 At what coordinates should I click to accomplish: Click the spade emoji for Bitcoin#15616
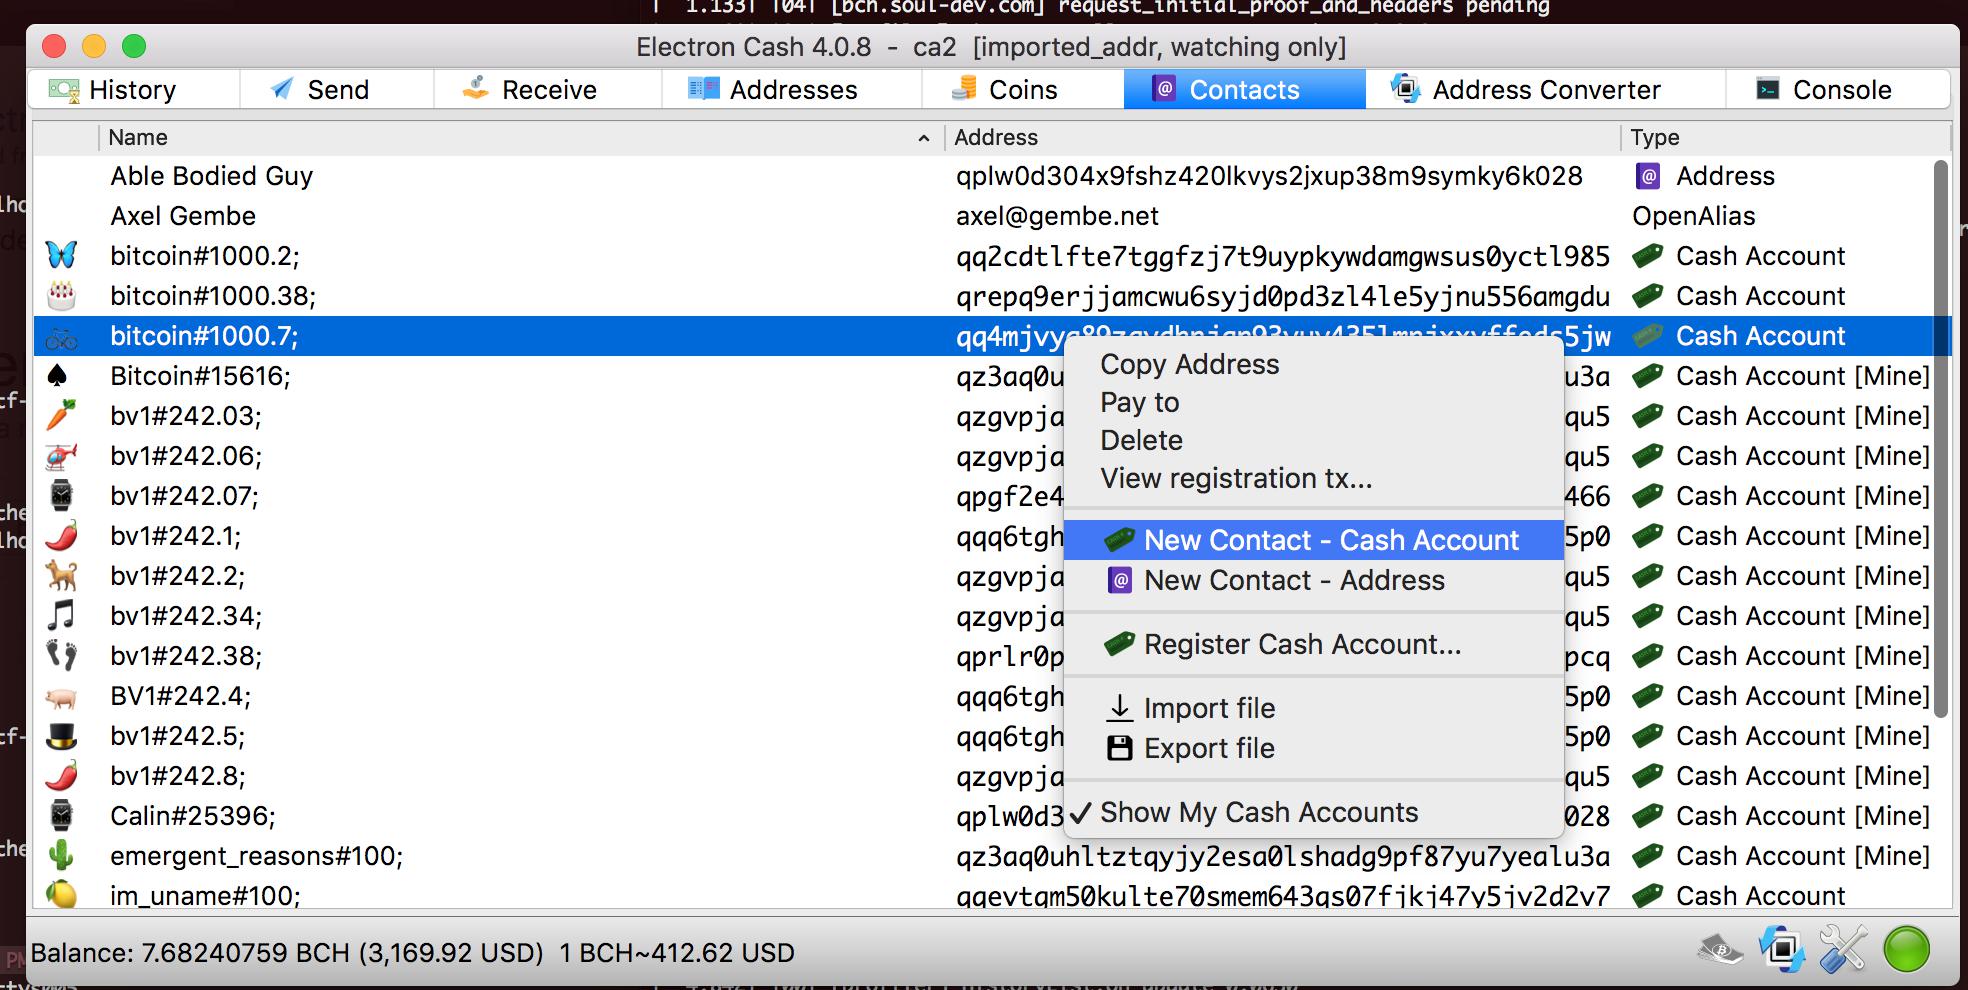click(x=58, y=376)
